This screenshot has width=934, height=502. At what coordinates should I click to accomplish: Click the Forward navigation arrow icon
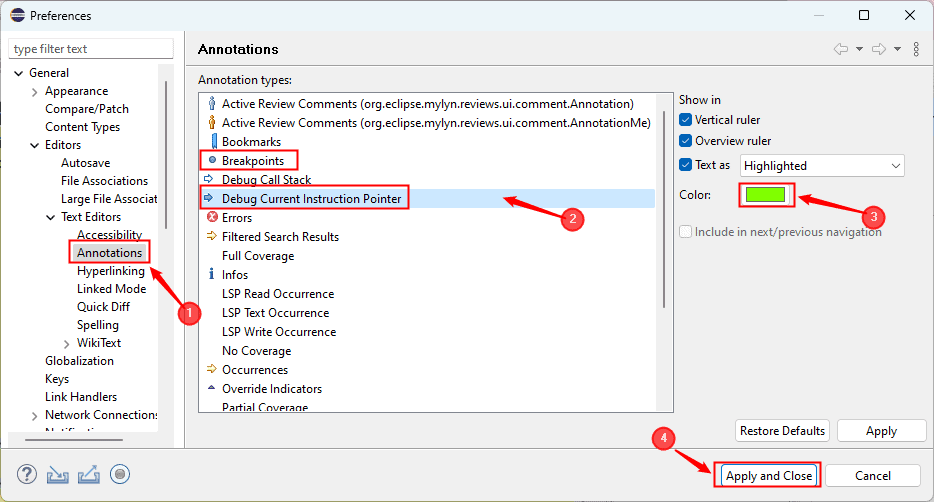879,49
